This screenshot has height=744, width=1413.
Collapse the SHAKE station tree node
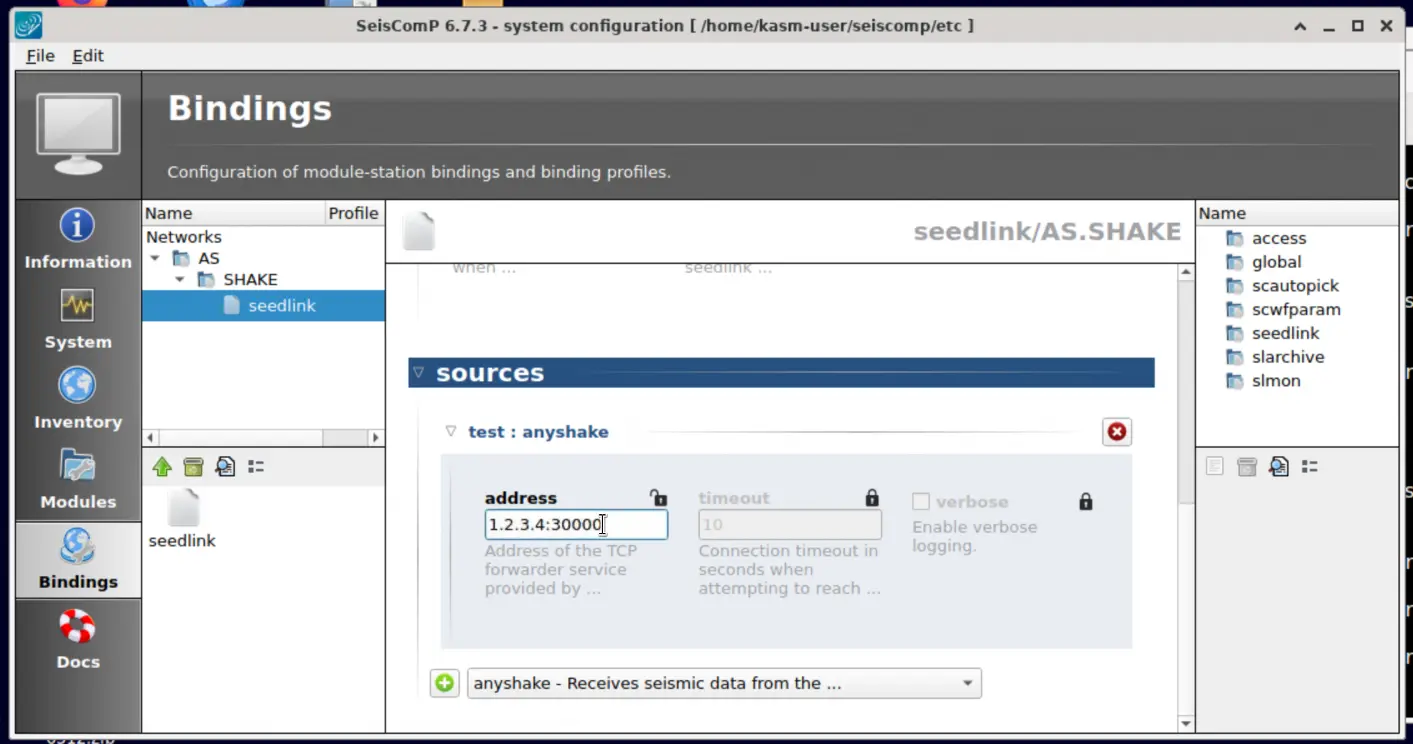point(180,280)
